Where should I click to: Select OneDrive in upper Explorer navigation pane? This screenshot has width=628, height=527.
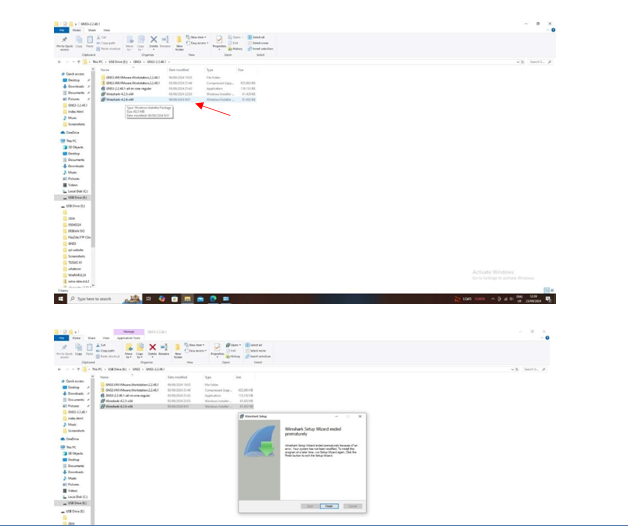point(70,133)
